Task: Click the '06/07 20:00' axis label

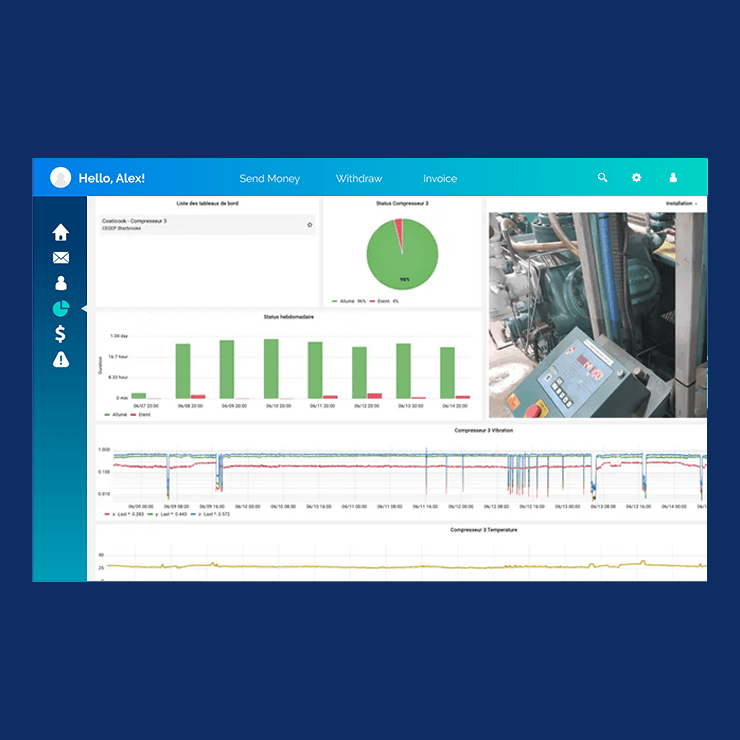Action: pos(146,406)
